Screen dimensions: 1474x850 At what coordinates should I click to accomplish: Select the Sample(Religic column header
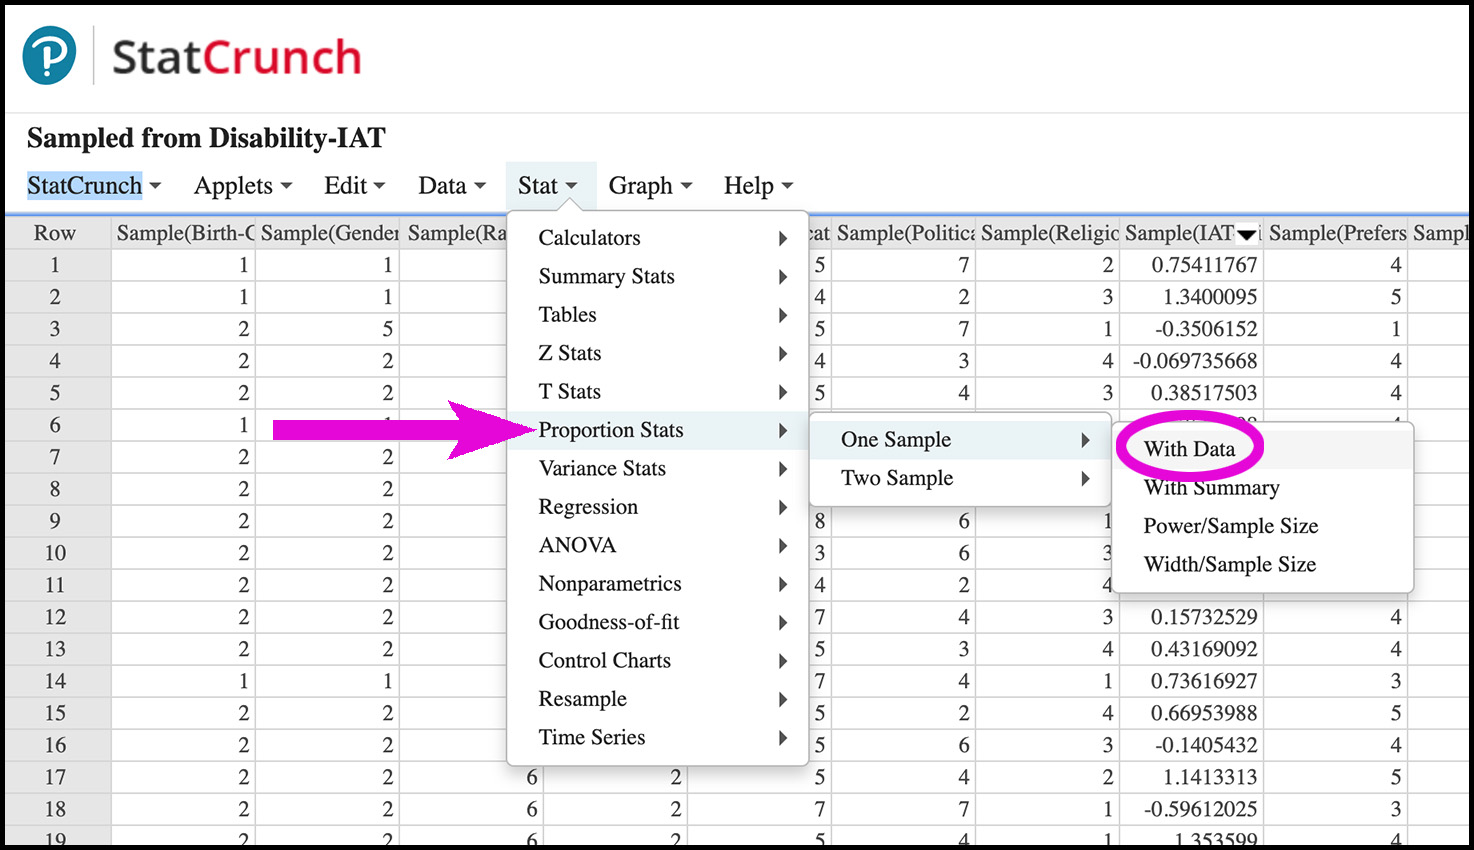pyautogui.click(x=1048, y=233)
